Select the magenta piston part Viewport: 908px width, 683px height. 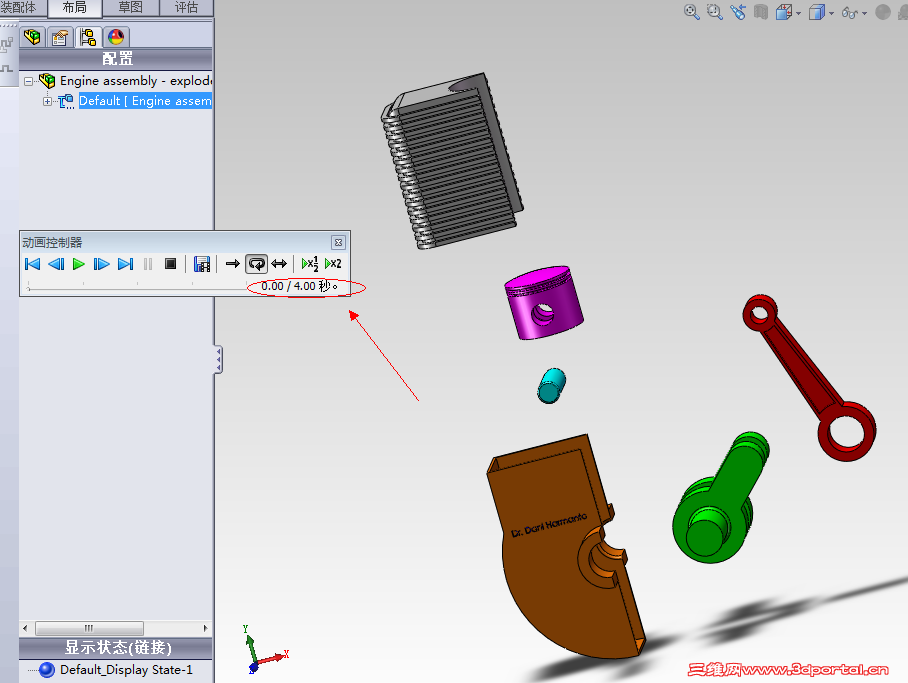[x=543, y=303]
